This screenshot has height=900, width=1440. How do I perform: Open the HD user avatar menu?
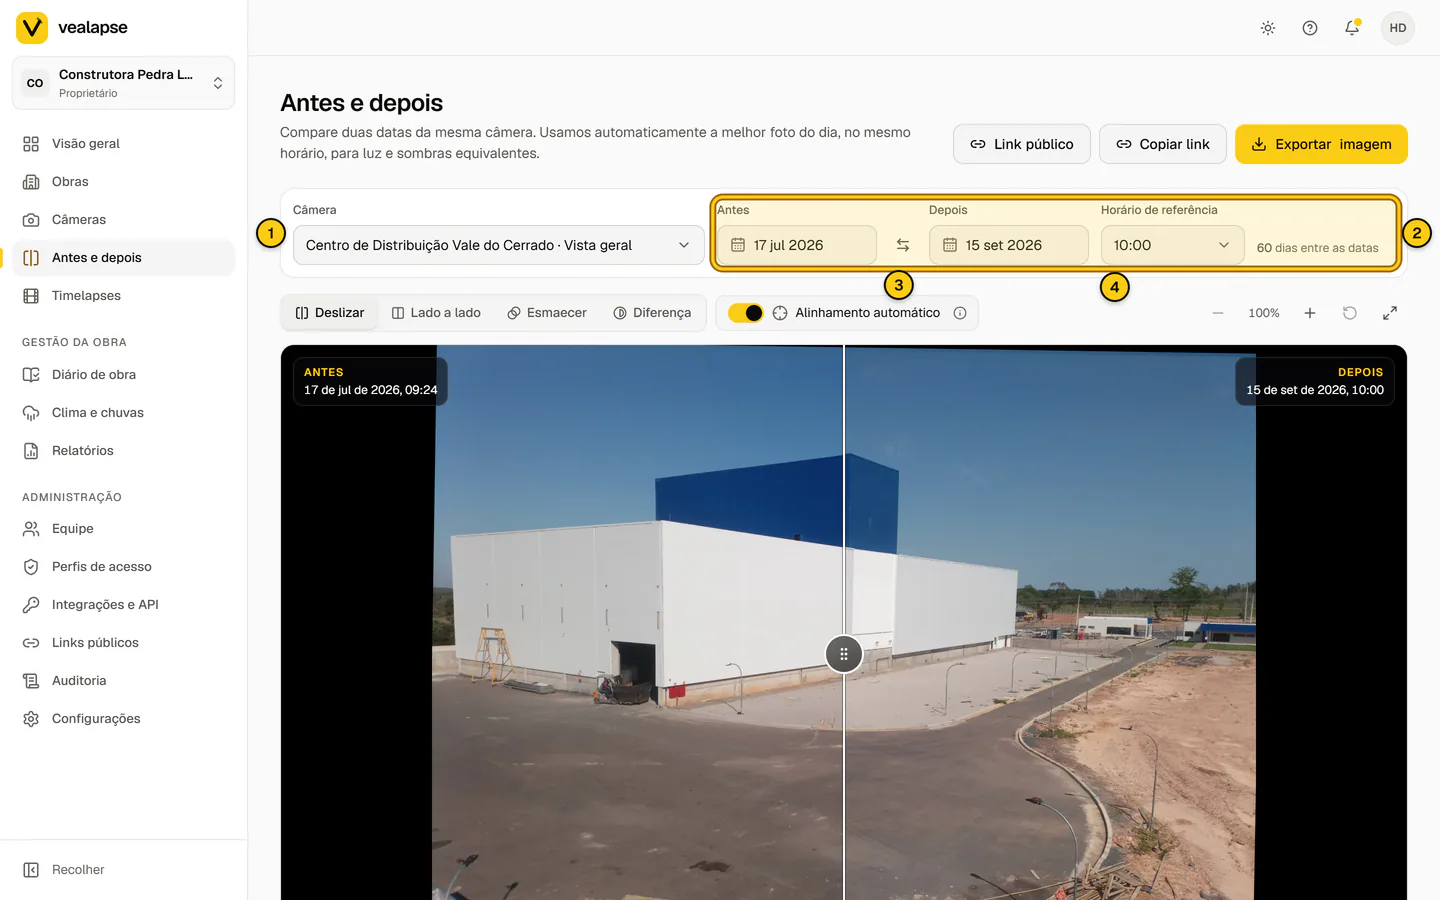(x=1398, y=28)
